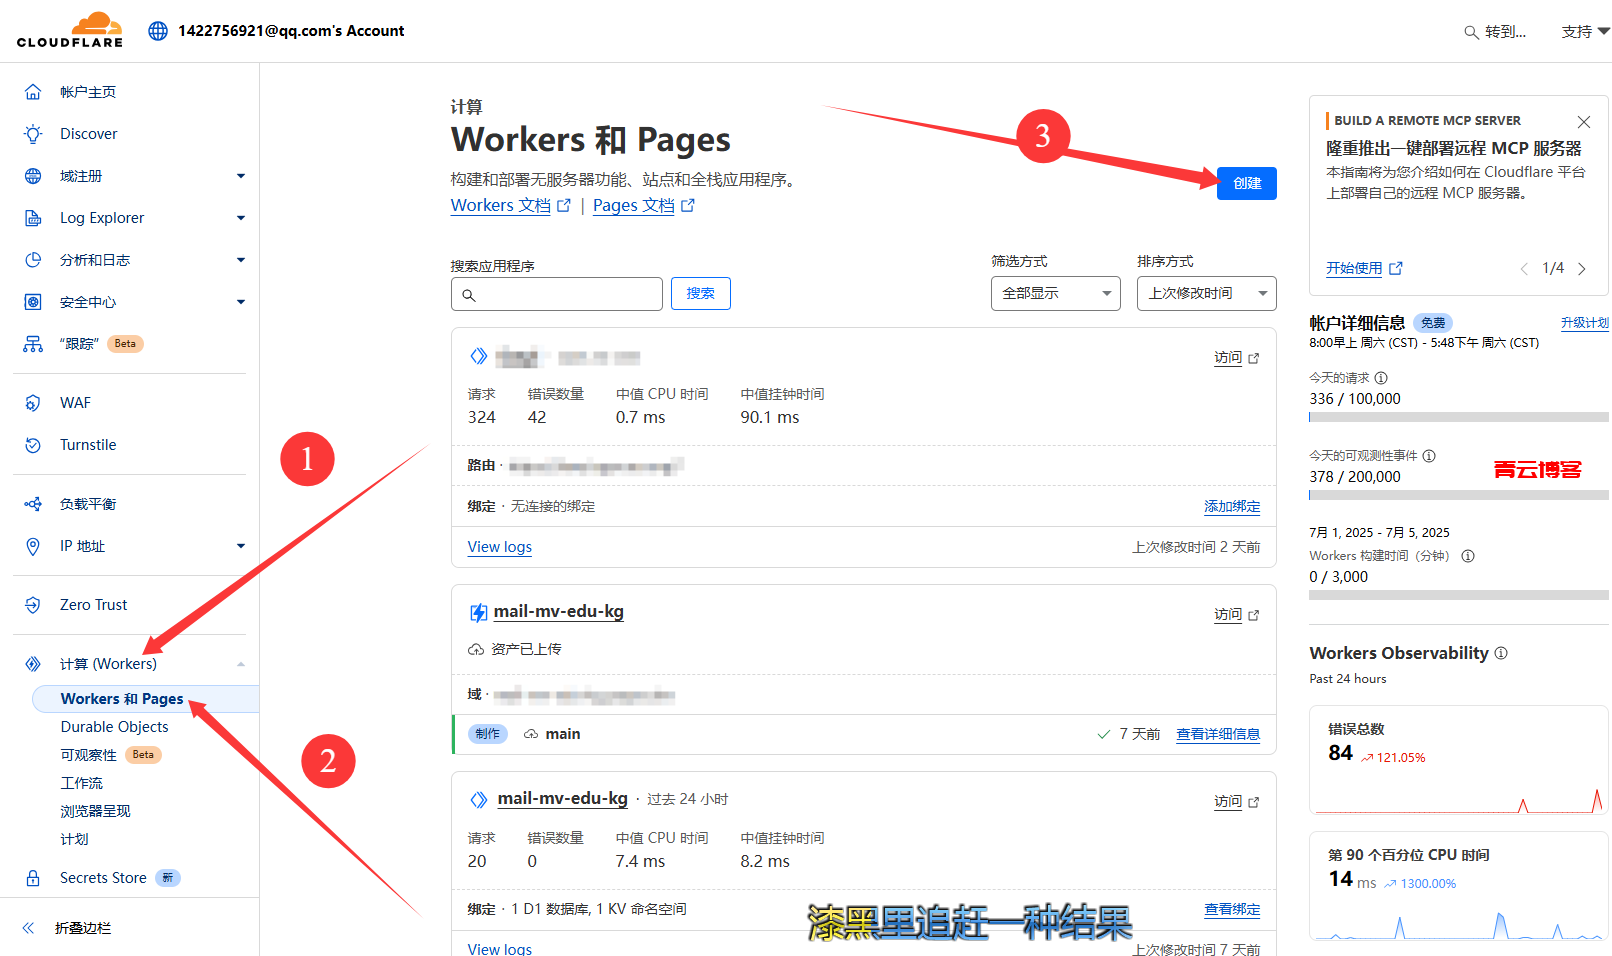The height and width of the screenshot is (956, 1612).
Task: Click the info icon next to 今天的可观测性事件
Action: (1429, 456)
